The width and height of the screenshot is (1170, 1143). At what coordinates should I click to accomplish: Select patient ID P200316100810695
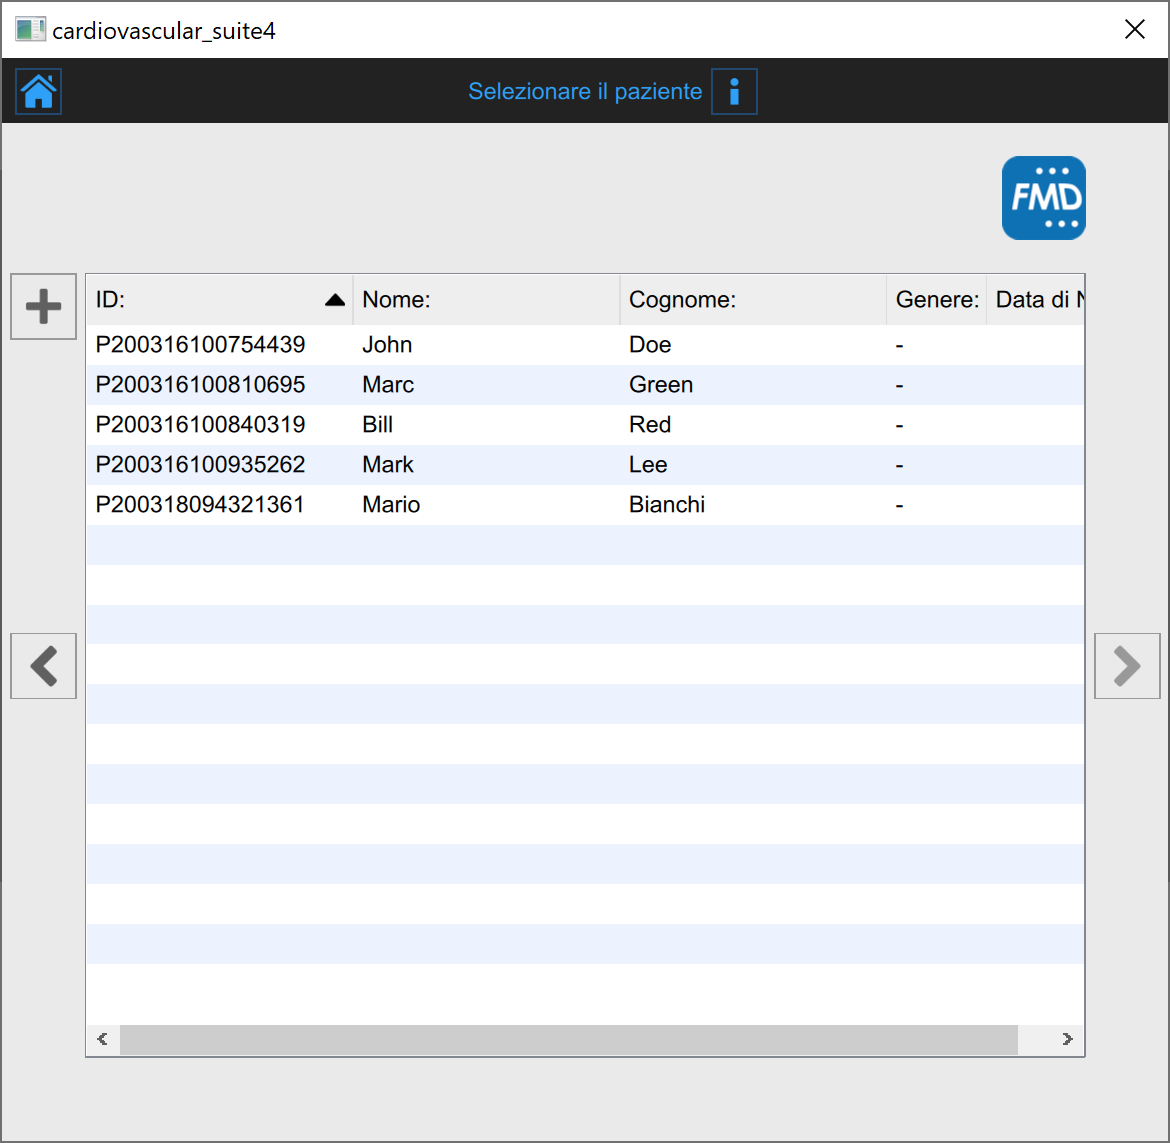(200, 385)
